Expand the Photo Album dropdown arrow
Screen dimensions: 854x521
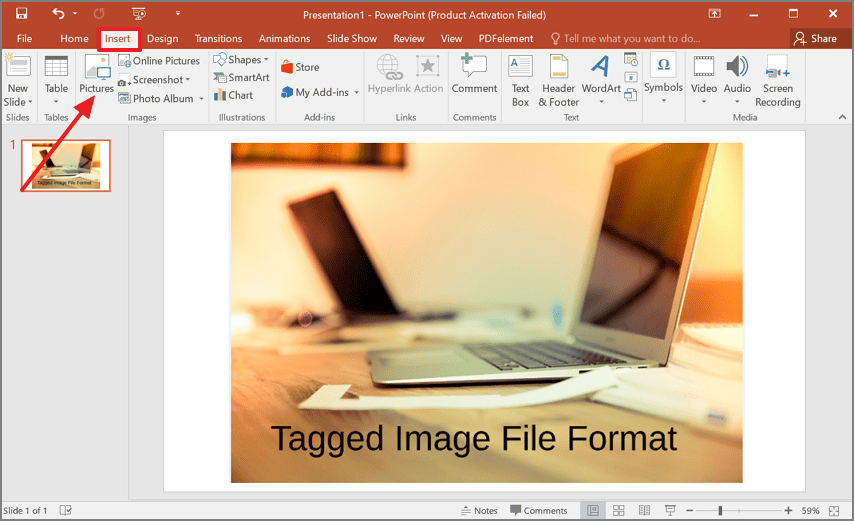[x=201, y=99]
